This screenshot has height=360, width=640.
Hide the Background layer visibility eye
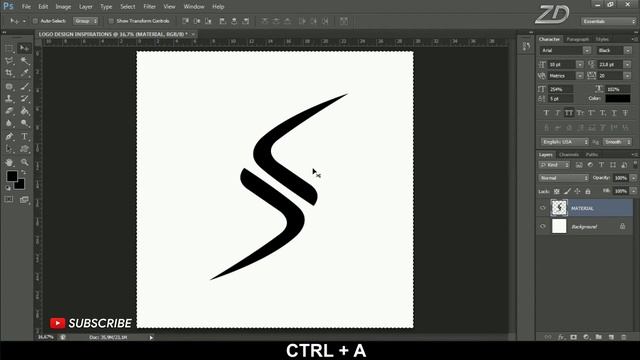click(543, 227)
